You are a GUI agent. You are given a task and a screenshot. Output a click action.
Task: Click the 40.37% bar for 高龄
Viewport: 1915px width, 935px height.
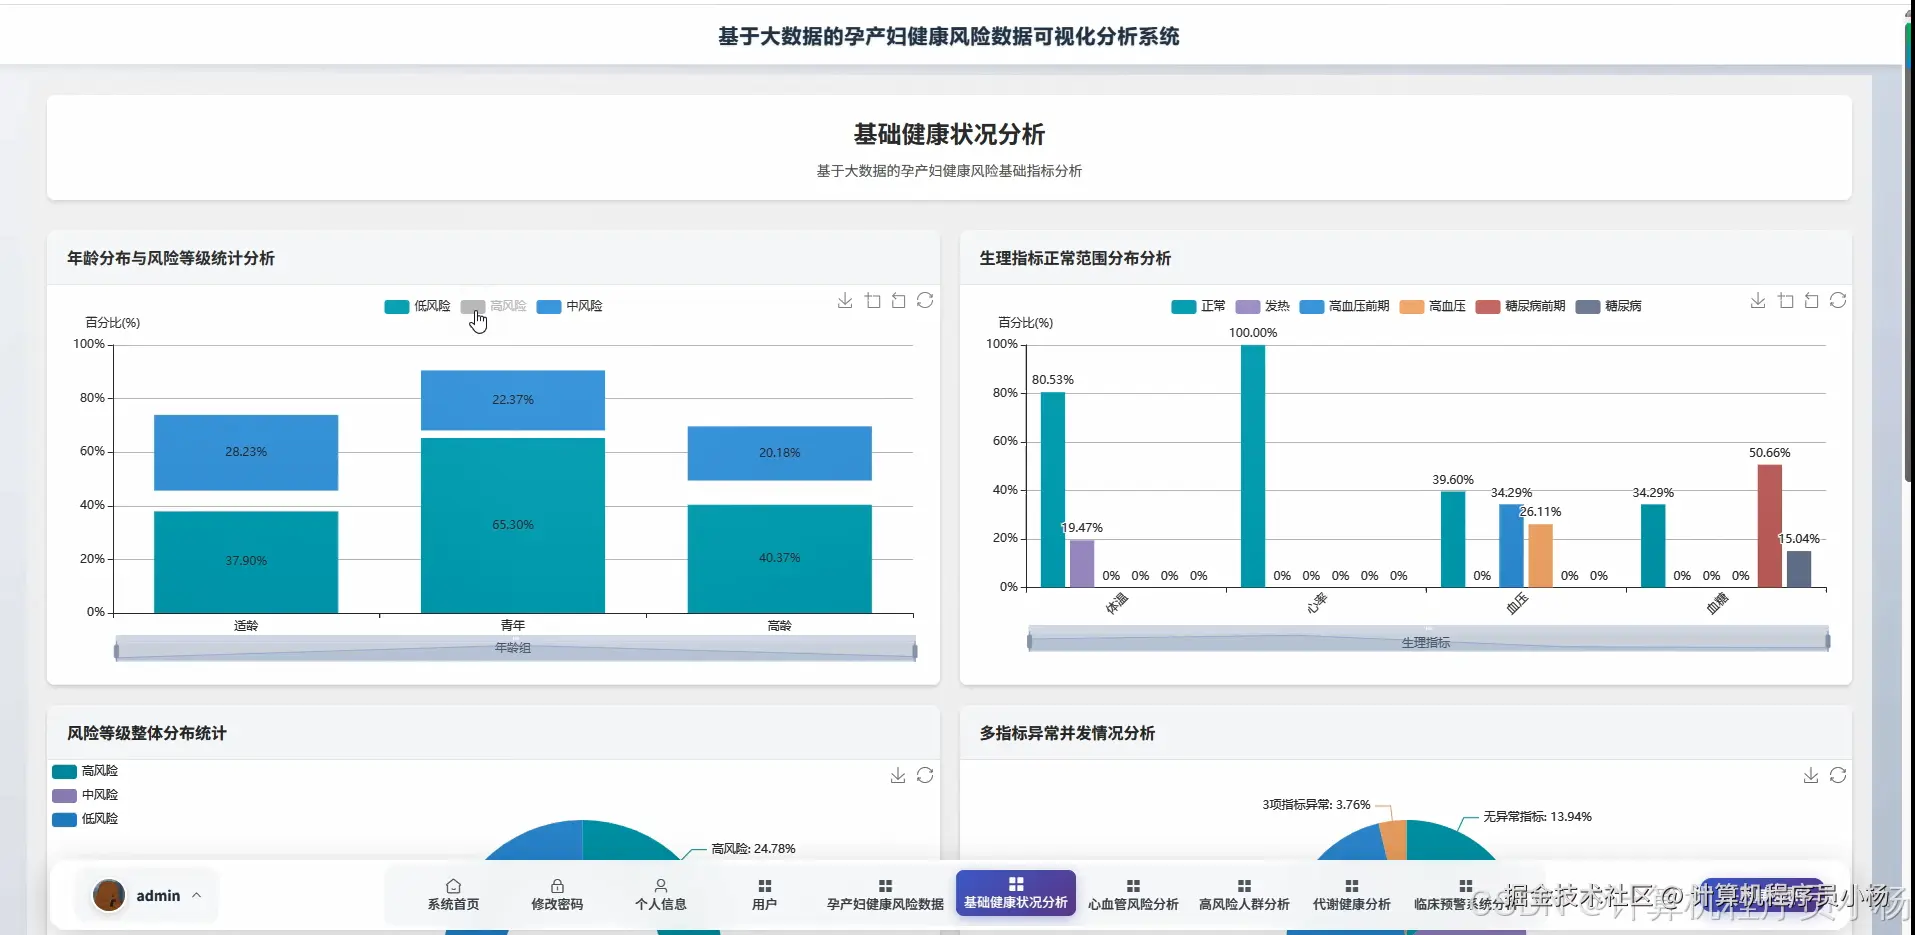(779, 558)
